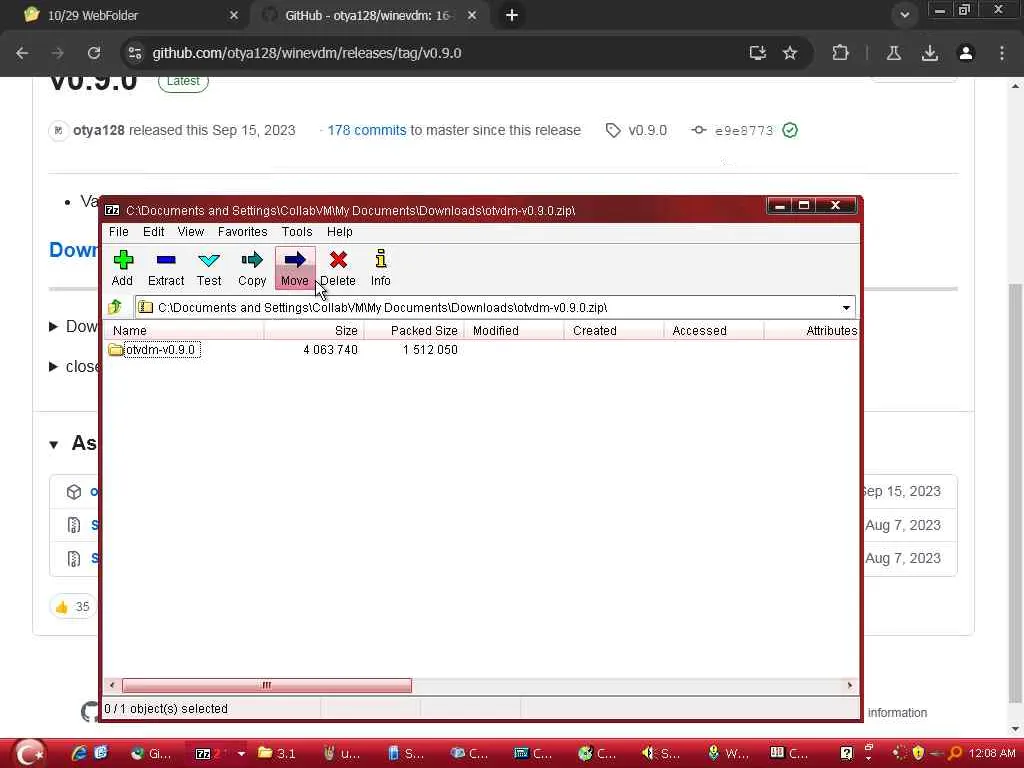Click packed size value 1 512 050
The width and height of the screenshot is (1024, 768).
(x=430, y=350)
